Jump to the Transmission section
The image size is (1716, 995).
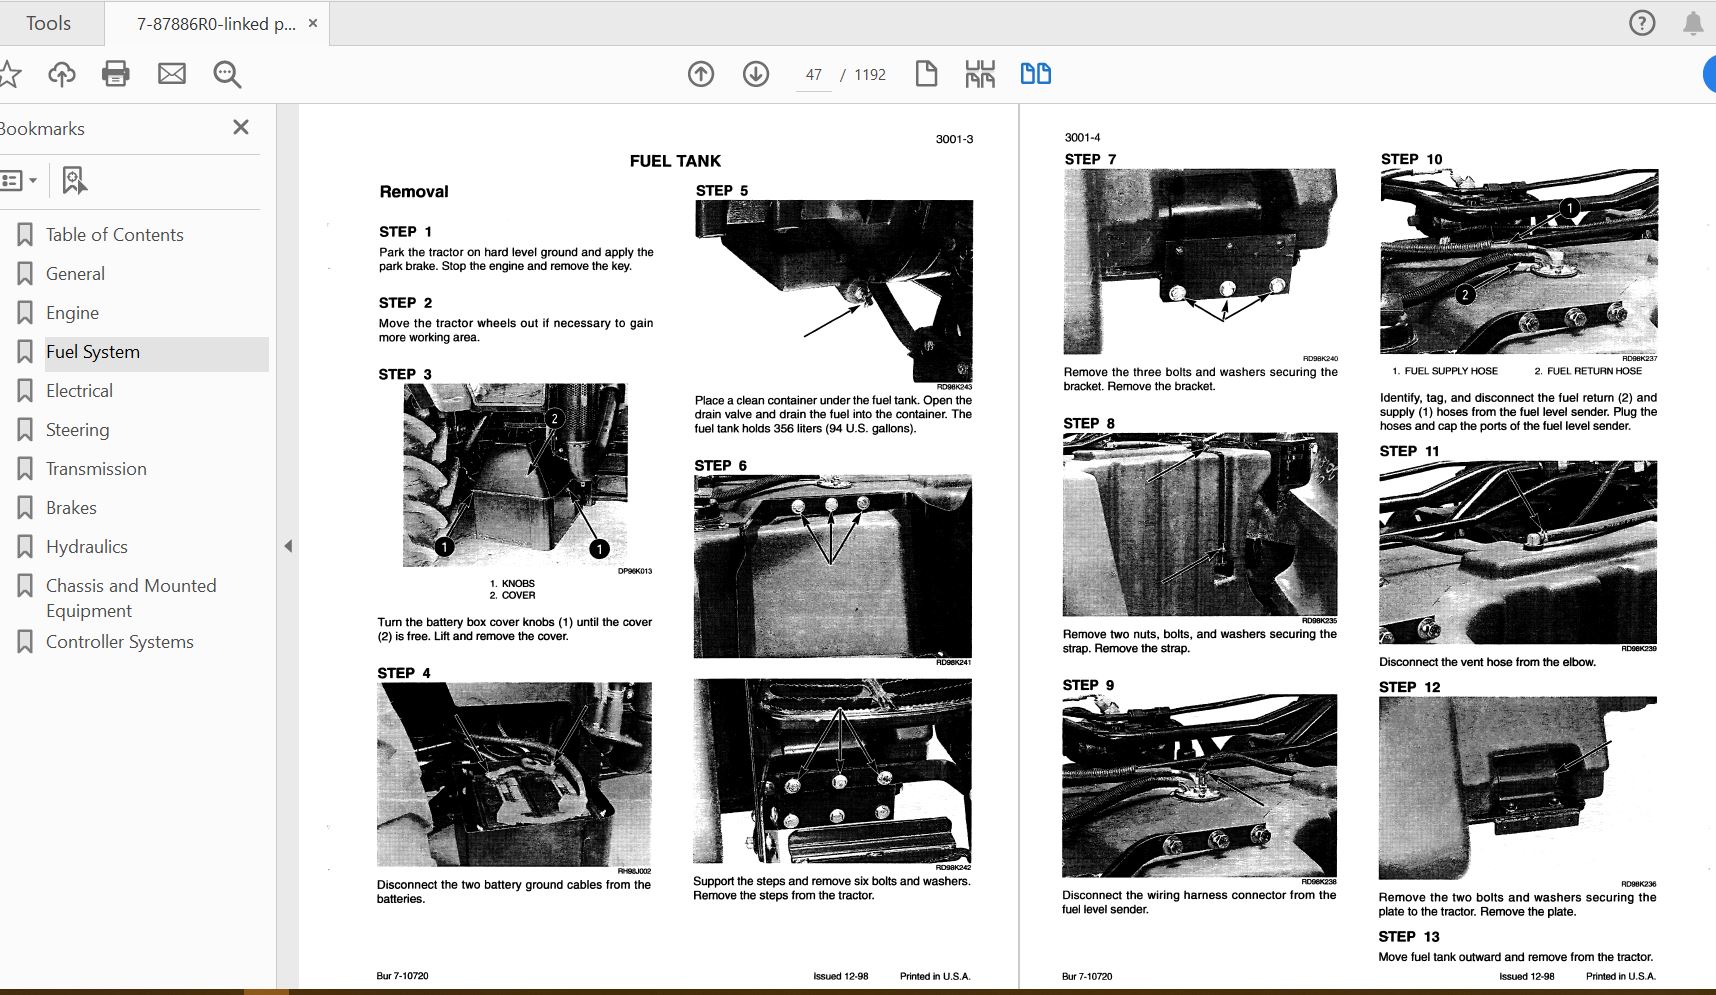(x=96, y=468)
